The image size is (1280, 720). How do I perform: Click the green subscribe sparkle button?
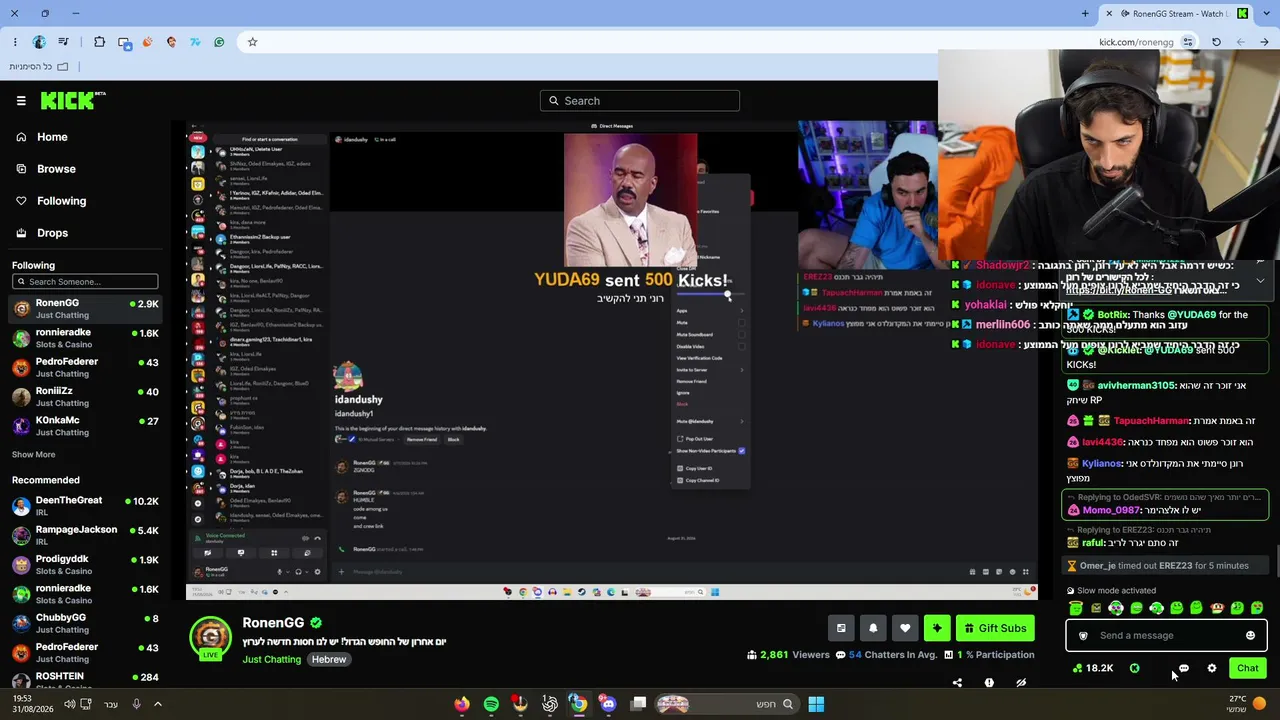point(937,628)
